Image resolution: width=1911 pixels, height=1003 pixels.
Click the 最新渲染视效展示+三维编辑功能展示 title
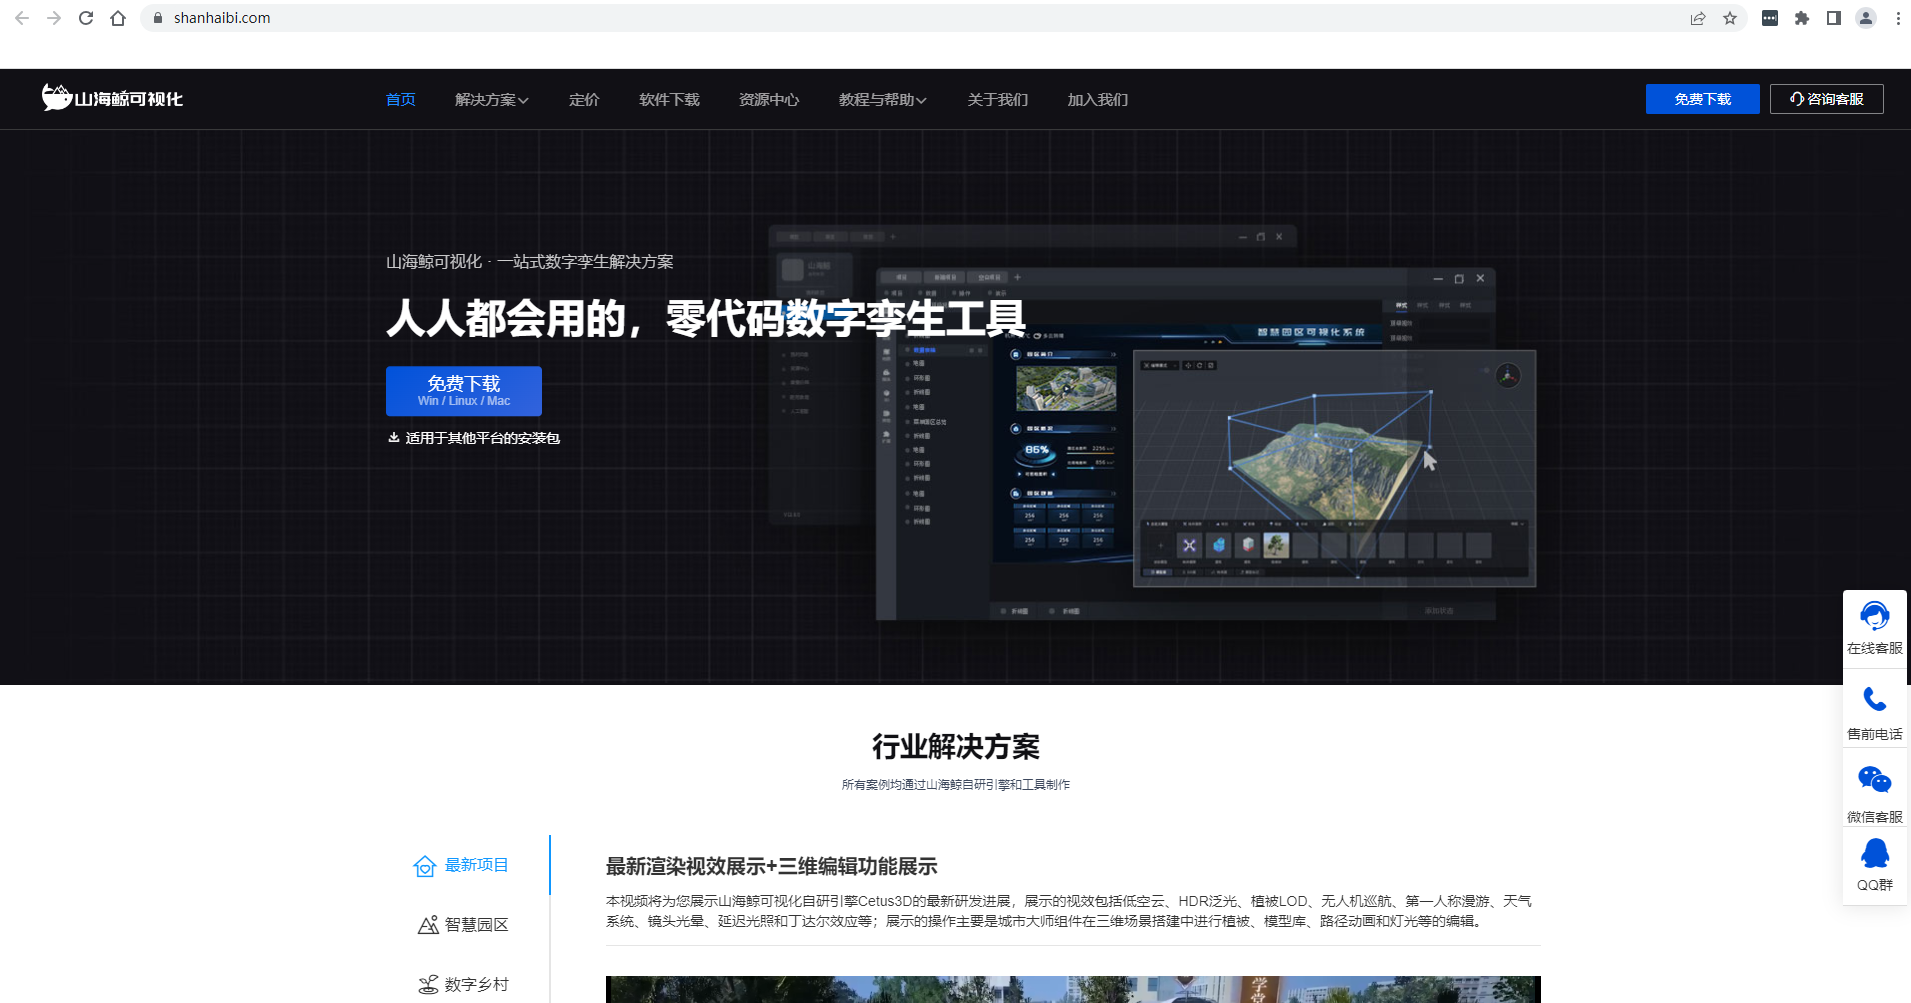(771, 866)
